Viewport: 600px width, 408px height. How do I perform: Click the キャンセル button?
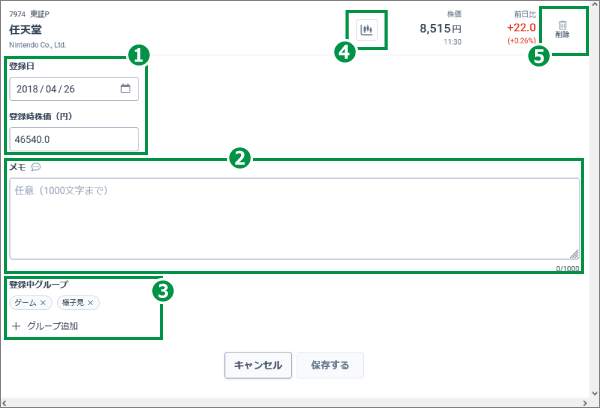[258, 365]
